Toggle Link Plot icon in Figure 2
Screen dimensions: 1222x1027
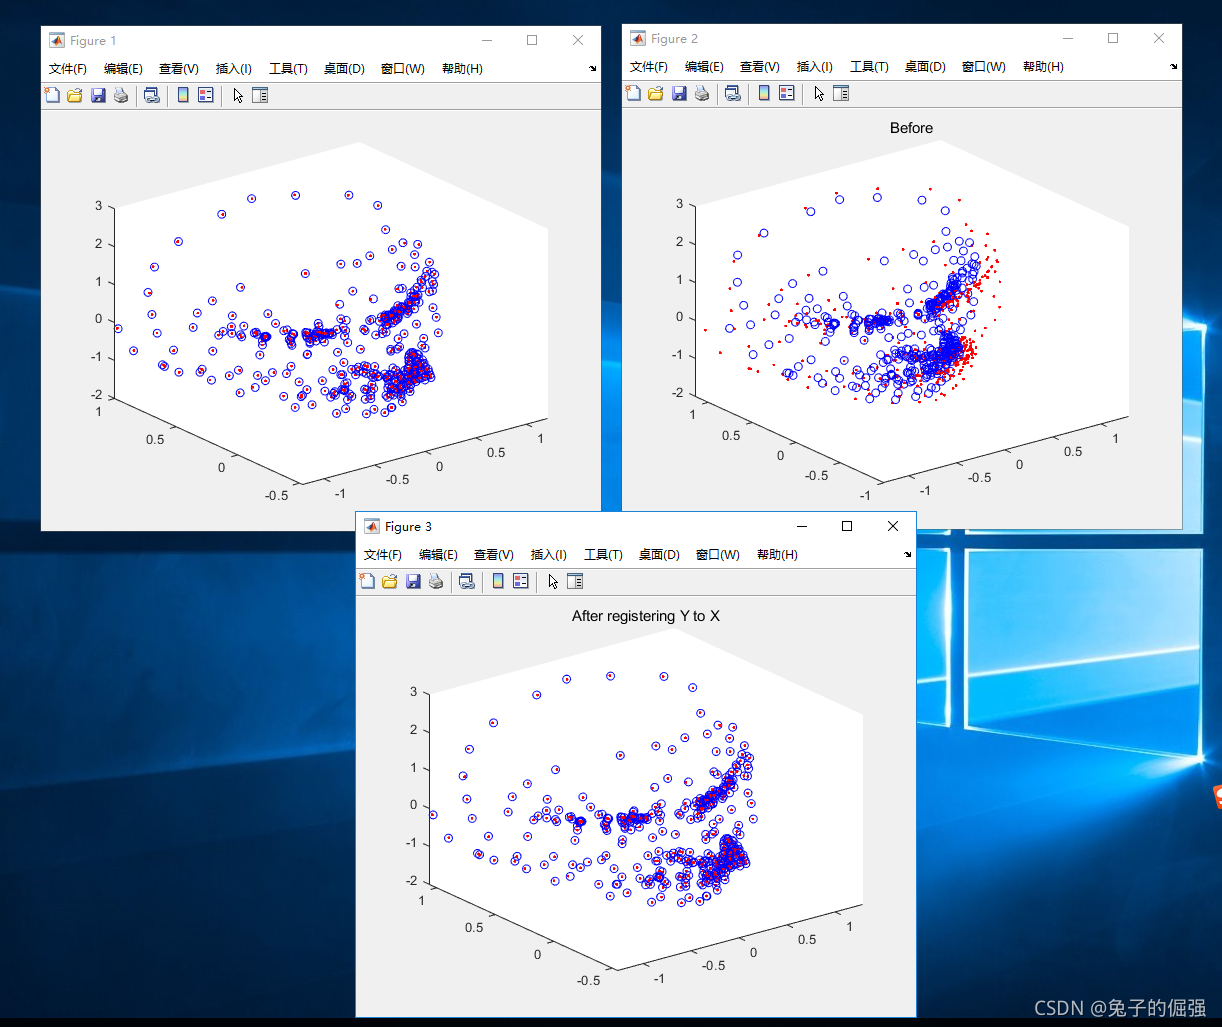click(x=733, y=93)
